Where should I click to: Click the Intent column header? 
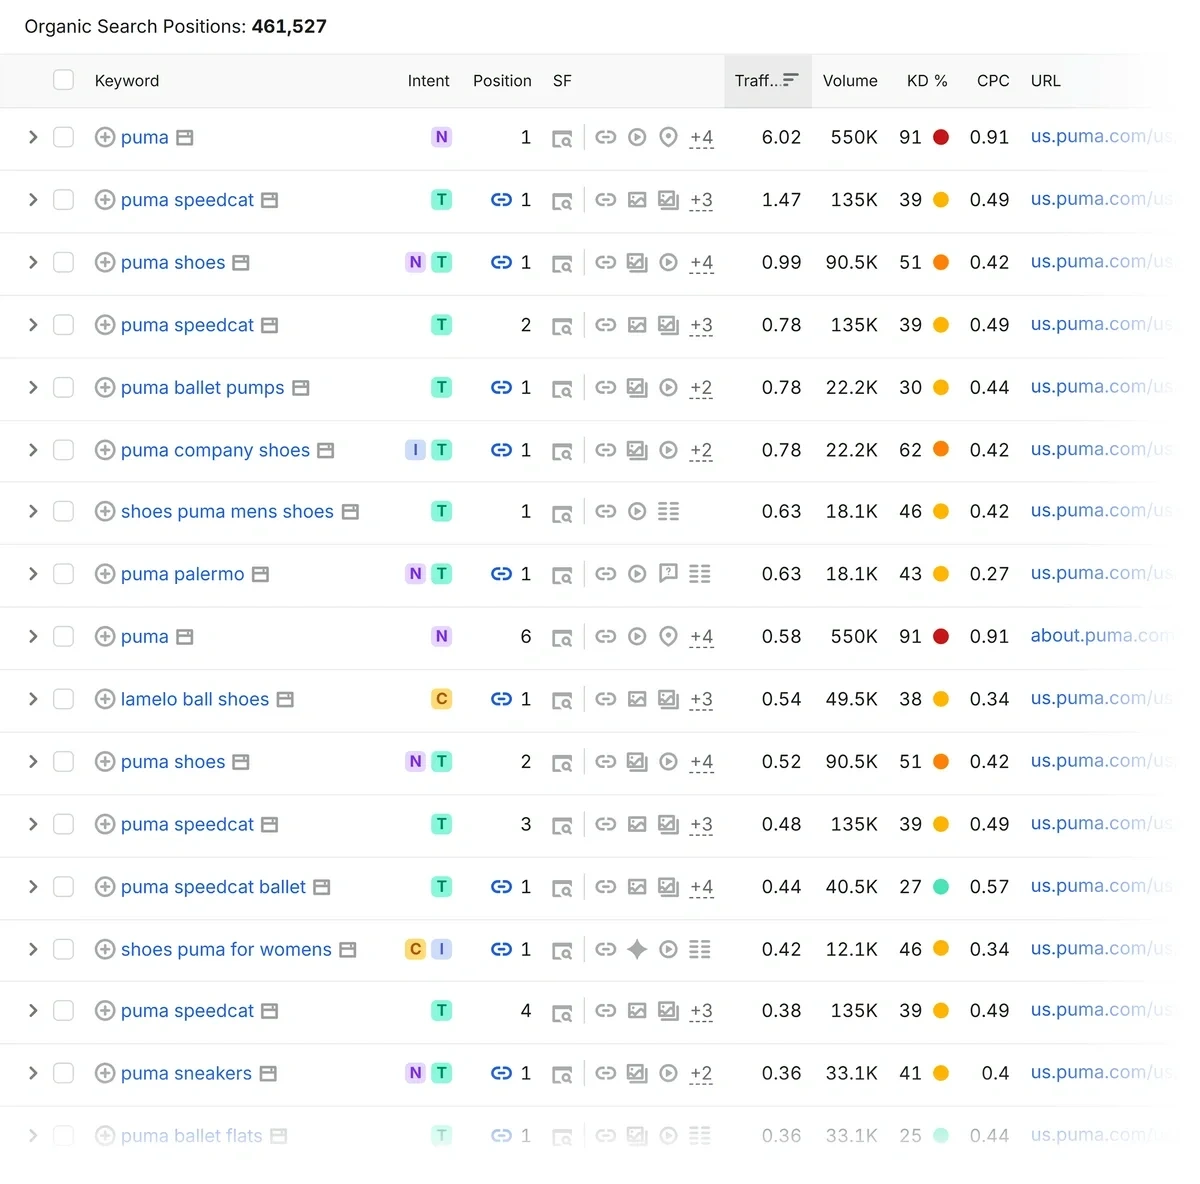point(428,81)
